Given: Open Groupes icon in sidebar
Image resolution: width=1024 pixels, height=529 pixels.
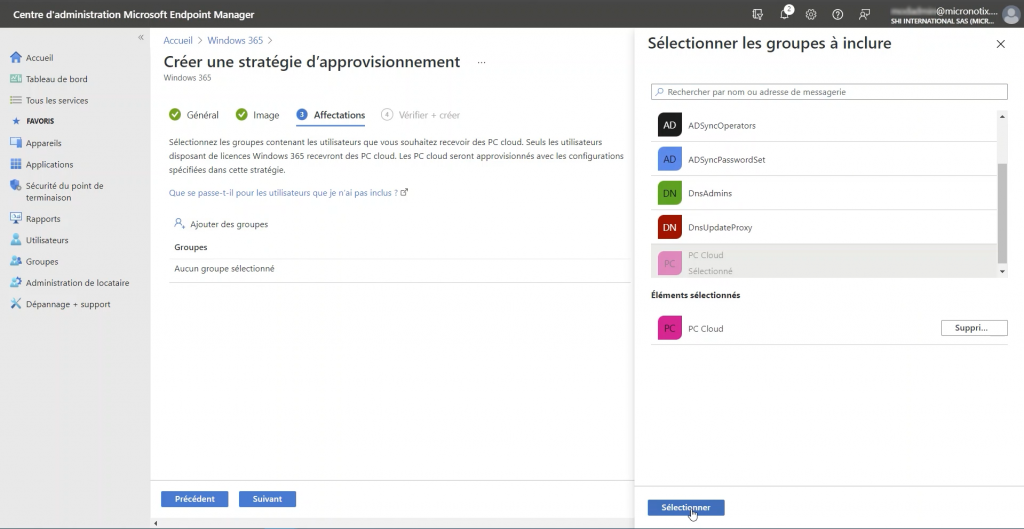Looking at the screenshot, I should pyautogui.click(x=16, y=261).
